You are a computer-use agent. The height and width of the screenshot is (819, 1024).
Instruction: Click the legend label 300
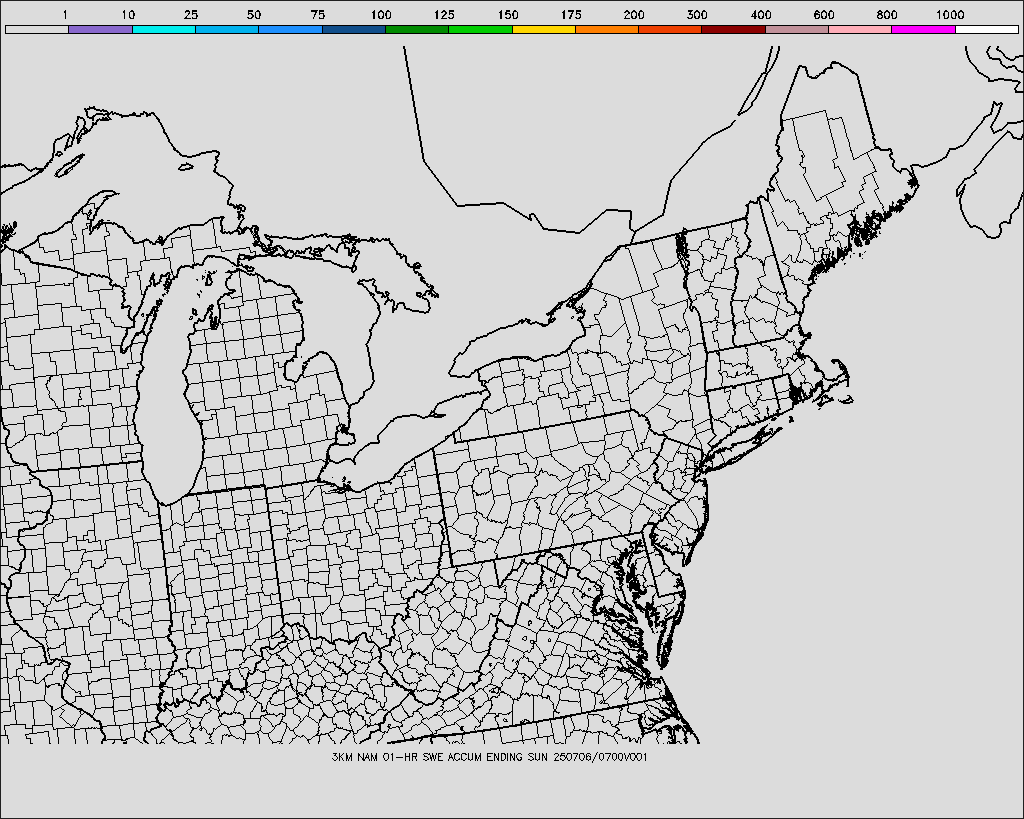tap(697, 14)
